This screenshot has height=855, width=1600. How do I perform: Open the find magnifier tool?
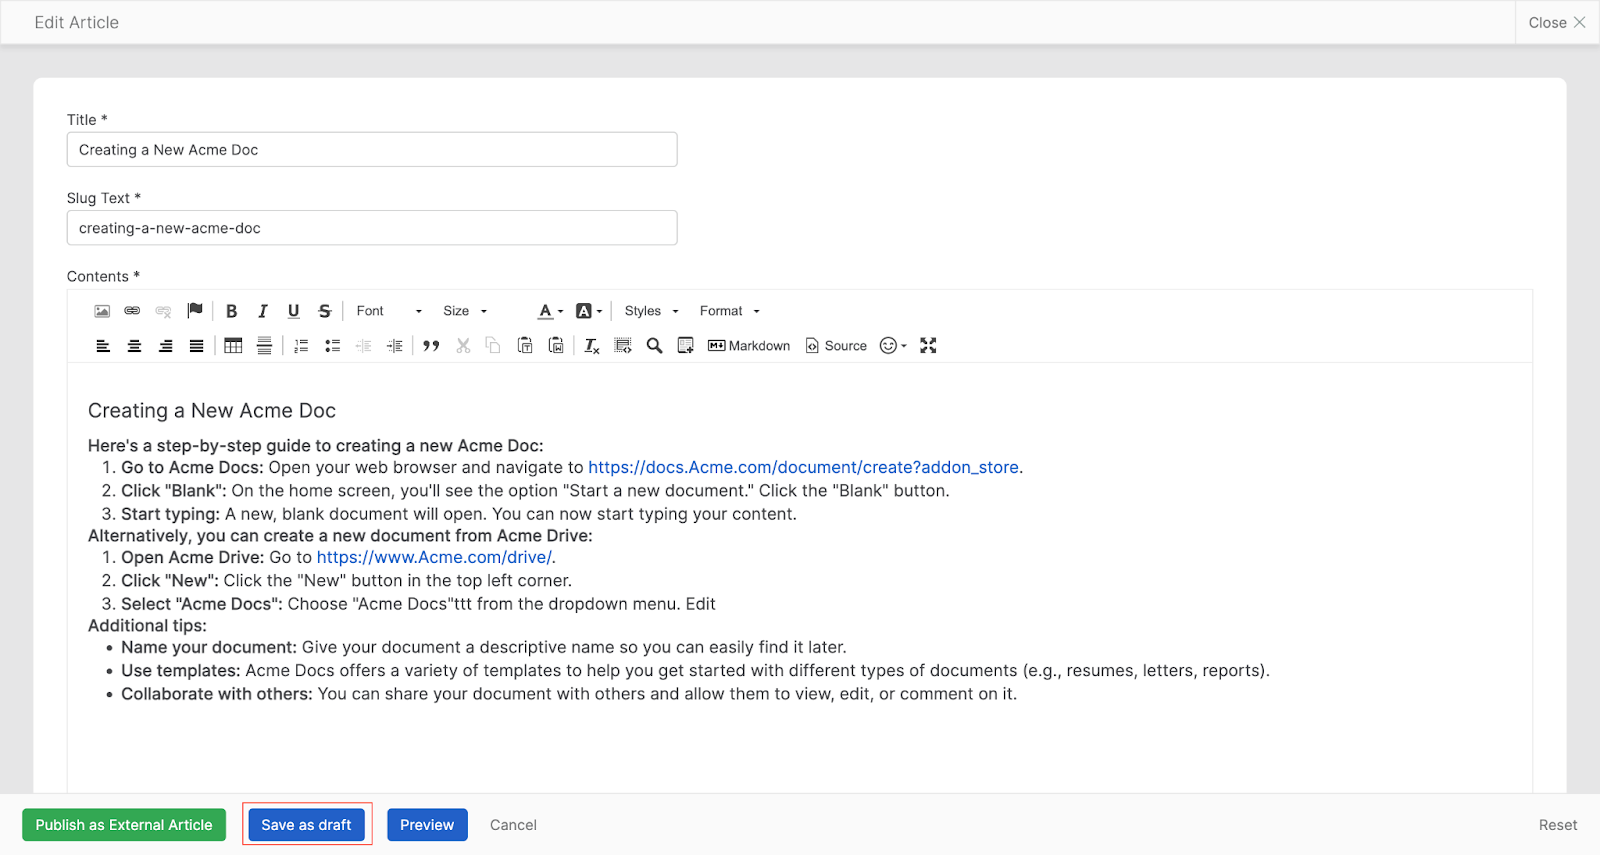654,346
